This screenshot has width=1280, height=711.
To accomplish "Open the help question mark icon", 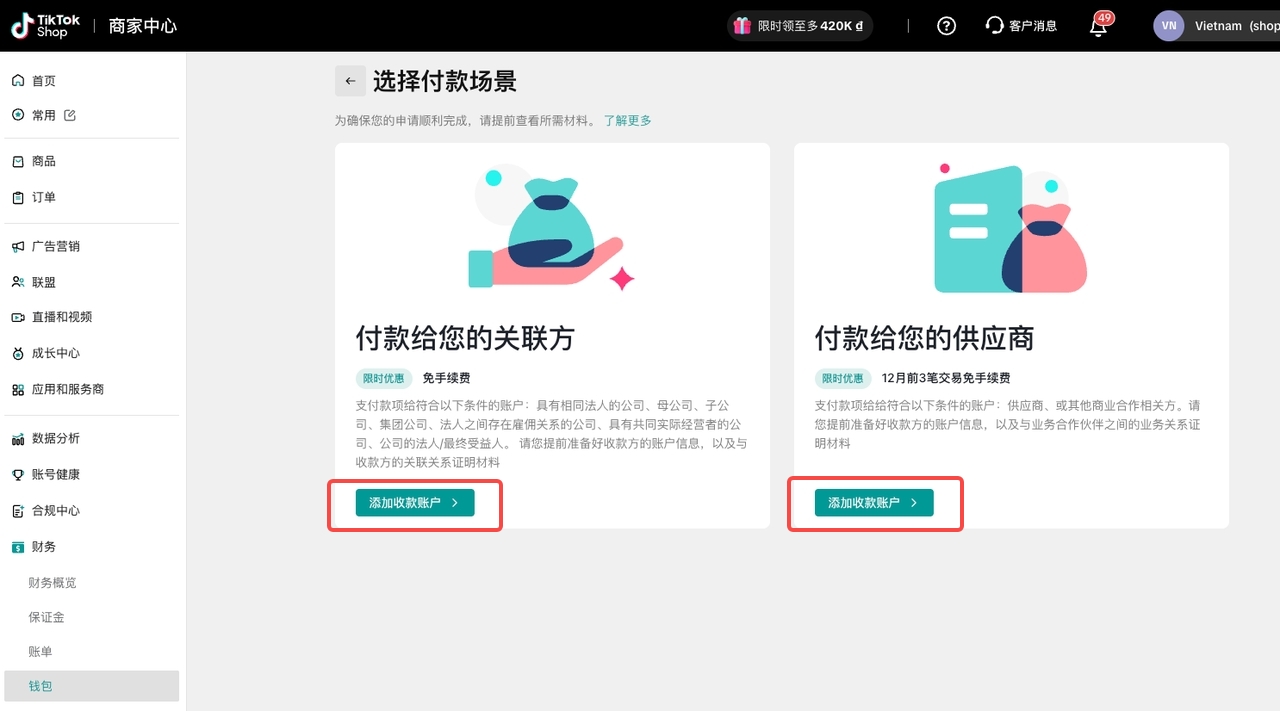I will 946,26.
